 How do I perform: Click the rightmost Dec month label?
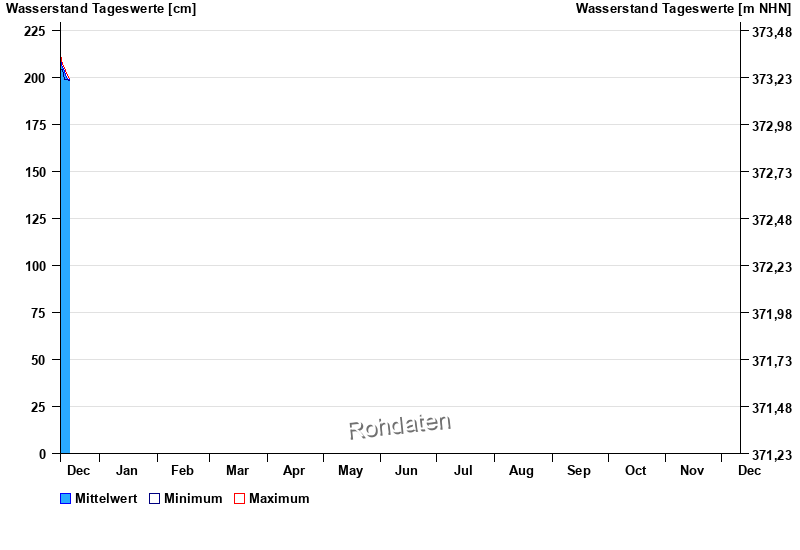pyautogui.click(x=749, y=471)
